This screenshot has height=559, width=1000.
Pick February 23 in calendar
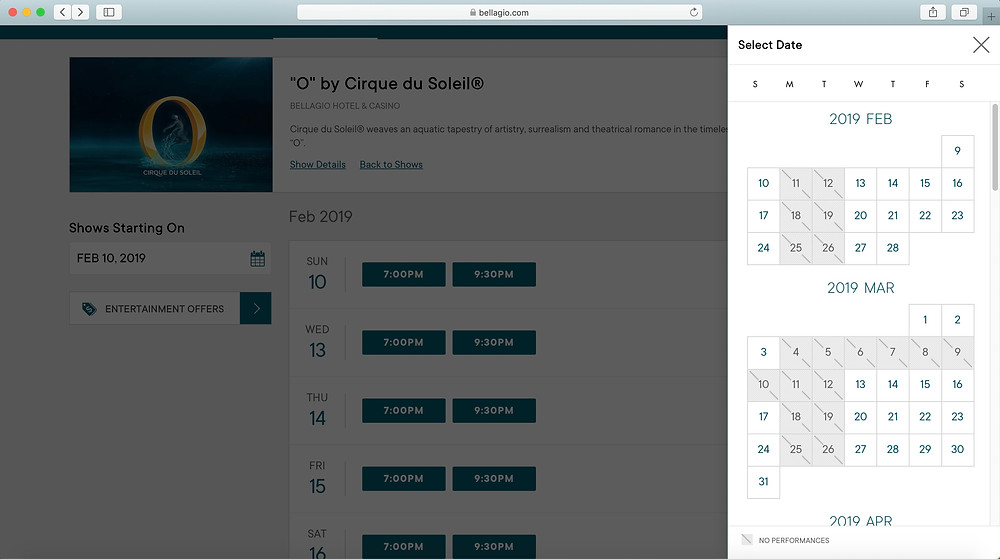coord(957,215)
